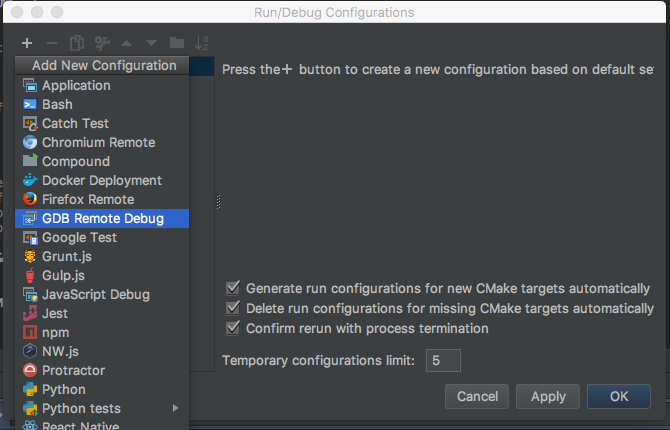This screenshot has height=430, width=670.
Task: Click the Temporary configurations limit field
Action: [x=443, y=360]
